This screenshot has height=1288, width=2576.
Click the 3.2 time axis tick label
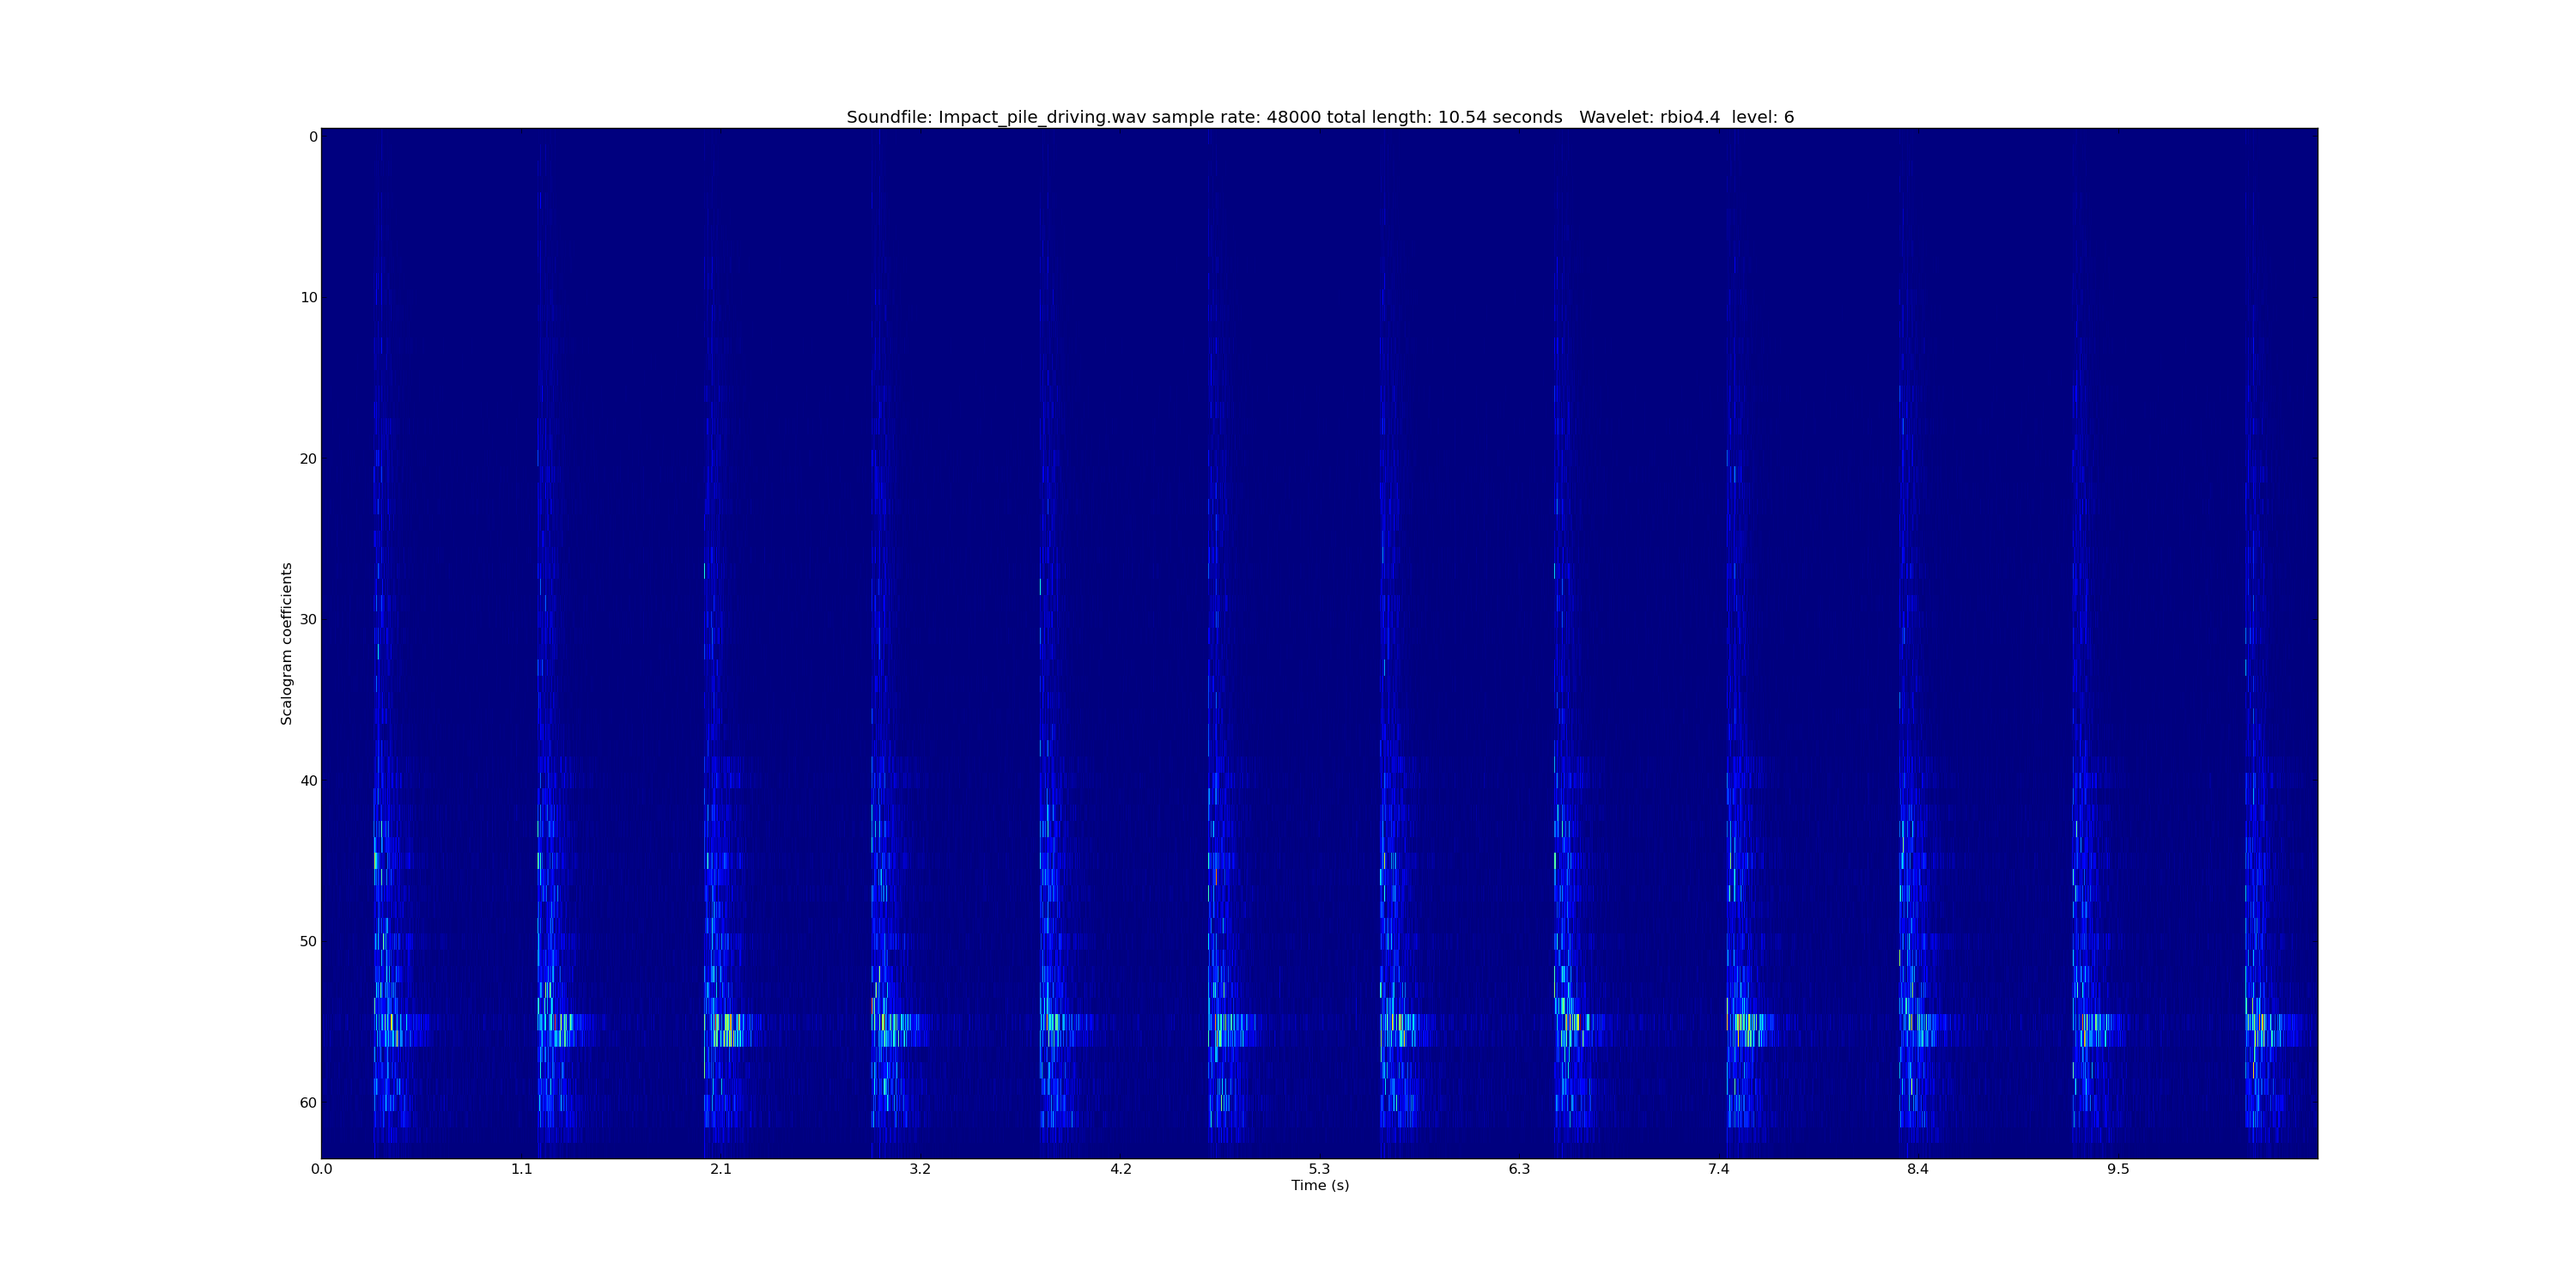coord(920,1169)
